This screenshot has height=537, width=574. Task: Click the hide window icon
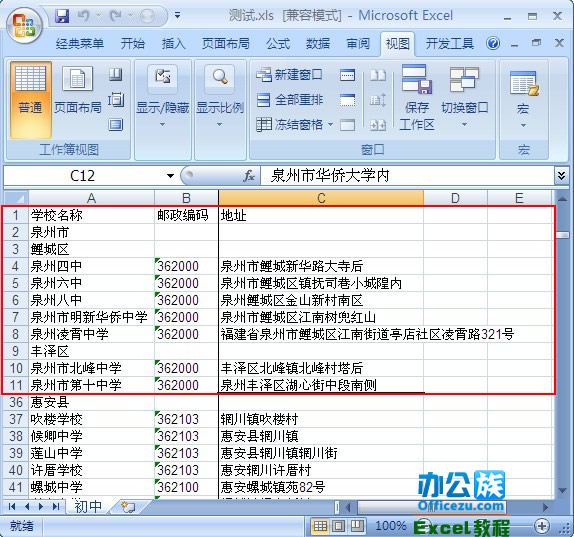coord(347,100)
